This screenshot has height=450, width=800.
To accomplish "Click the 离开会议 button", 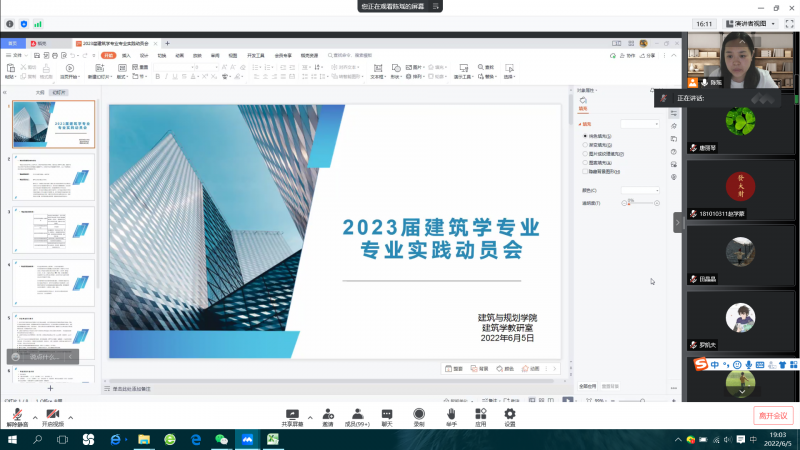I will [772, 415].
